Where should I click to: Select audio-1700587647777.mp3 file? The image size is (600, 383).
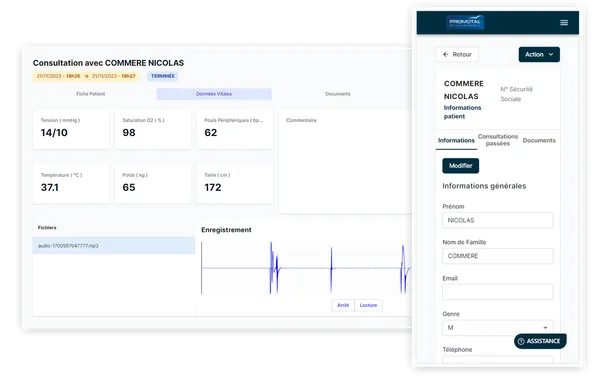tap(114, 246)
